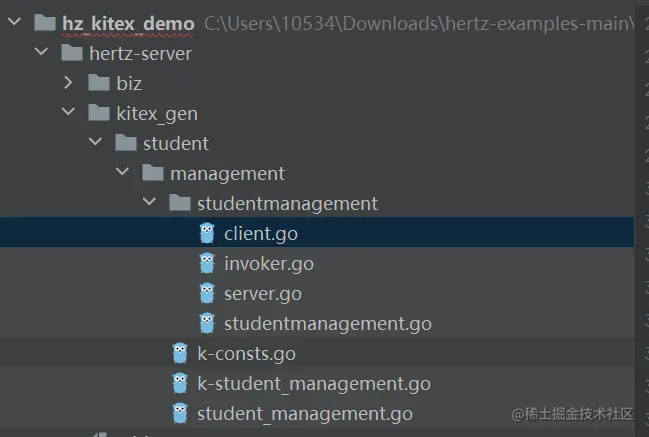
Task: Click the project path text C:\Users\10534\Downloads
Action: pos(321,24)
